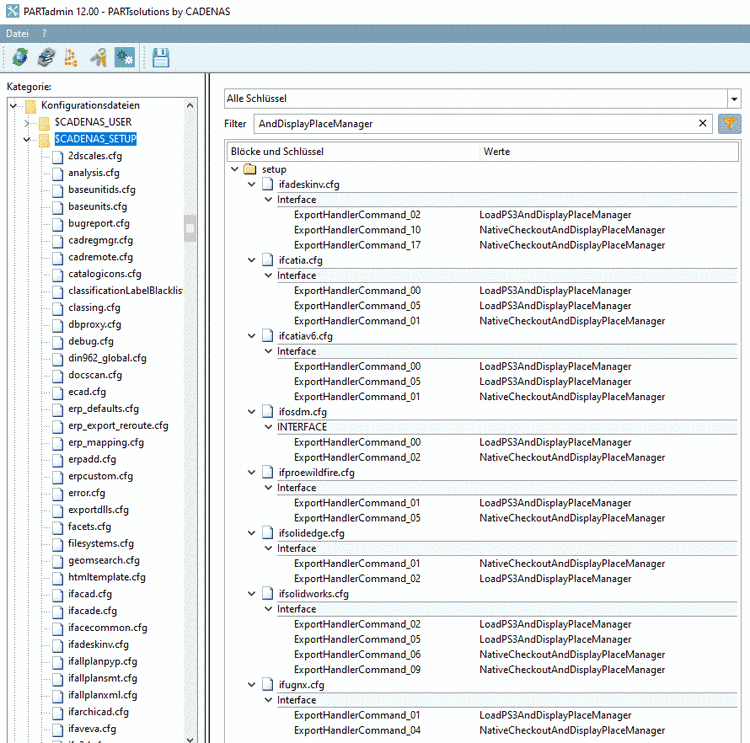Click the orange hierarchy tree toolbar icon
This screenshot has width=750, height=743.
[x=71, y=59]
